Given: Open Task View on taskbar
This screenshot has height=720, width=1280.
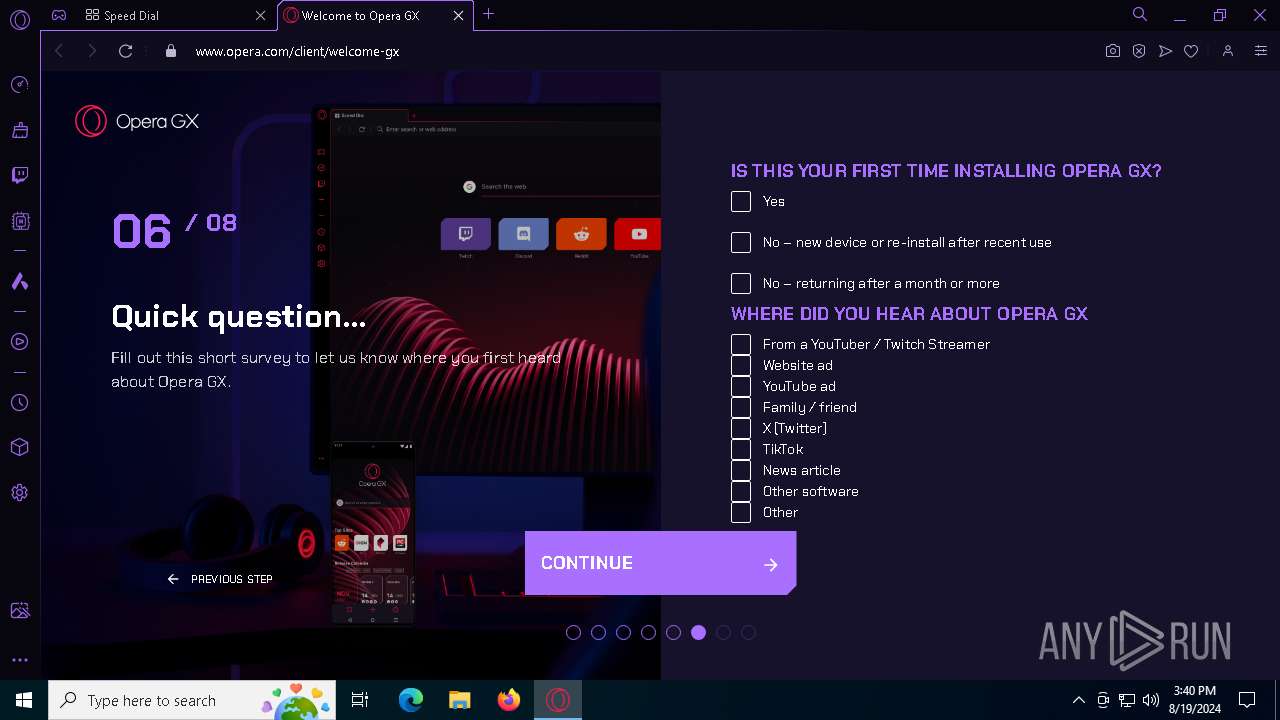Looking at the screenshot, I should [x=360, y=700].
